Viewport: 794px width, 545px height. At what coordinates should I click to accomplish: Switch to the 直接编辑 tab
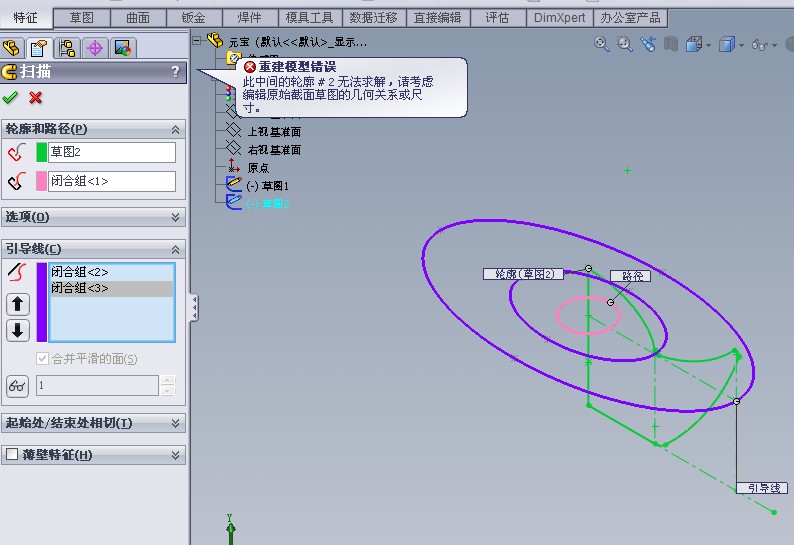(x=438, y=18)
